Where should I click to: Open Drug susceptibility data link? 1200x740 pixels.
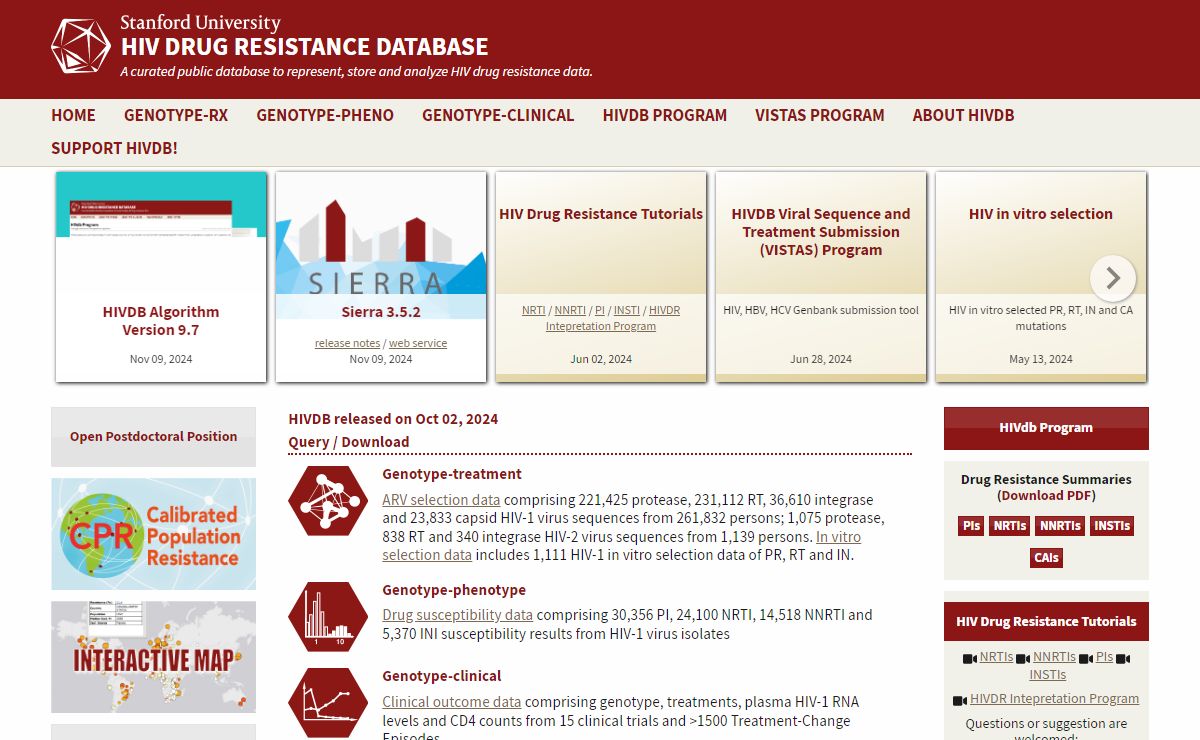click(x=457, y=615)
